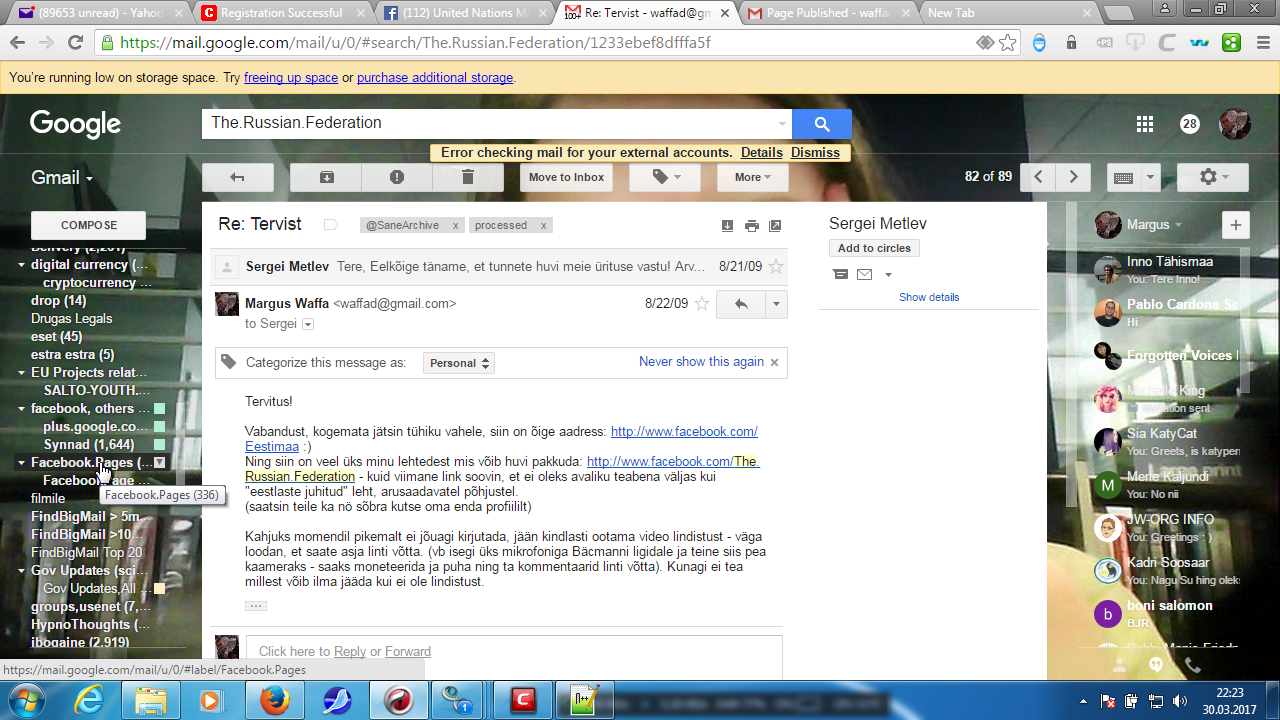1280x720 pixels.
Task: Go to newer conversation arrow
Action: coord(1038,177)
